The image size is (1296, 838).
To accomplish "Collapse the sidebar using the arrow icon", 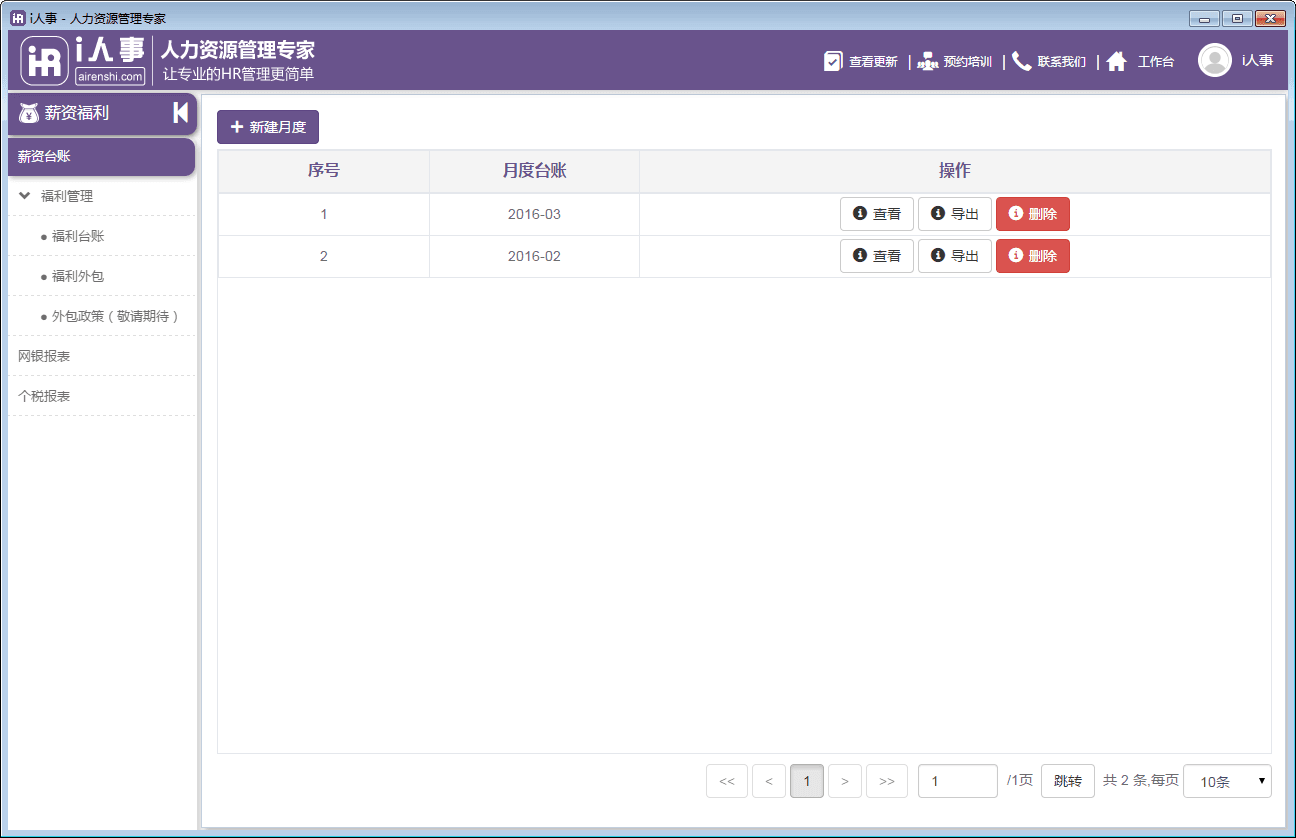I will (180, 113).
